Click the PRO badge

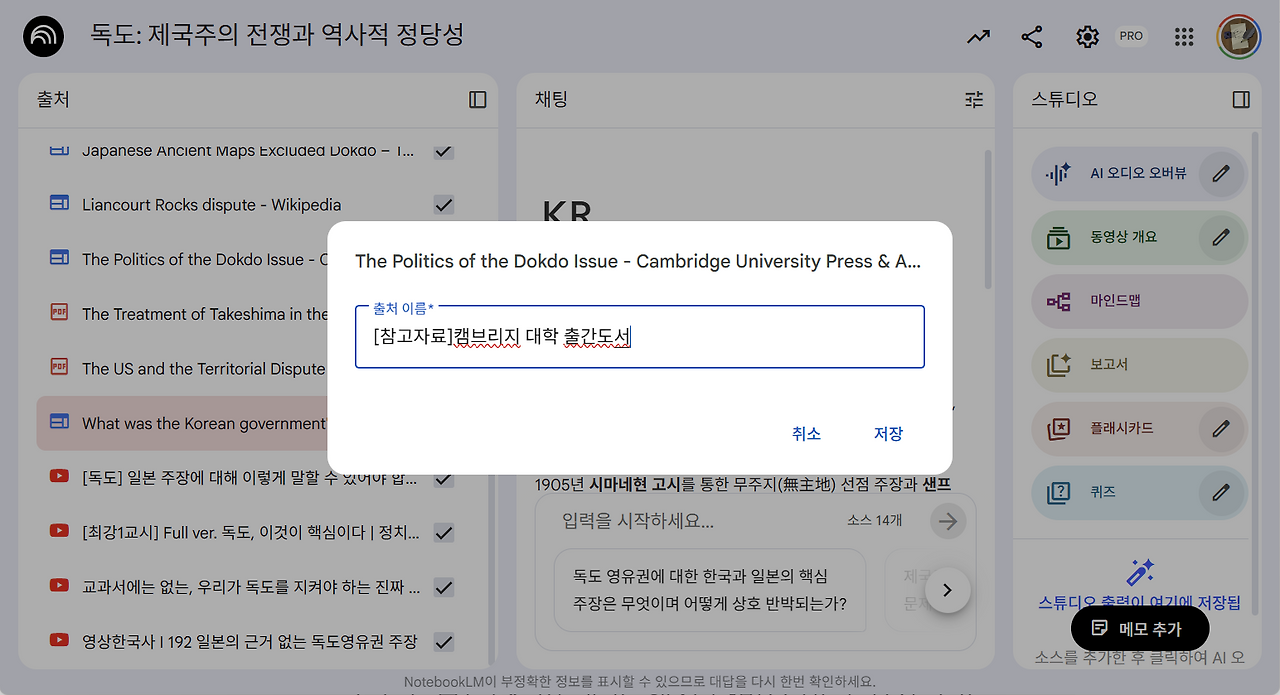pyautogui.click(x=1131, y=36)
